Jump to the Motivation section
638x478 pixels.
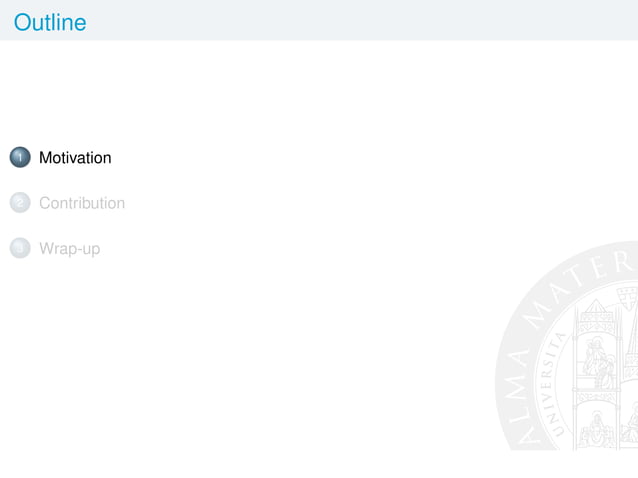75,158
